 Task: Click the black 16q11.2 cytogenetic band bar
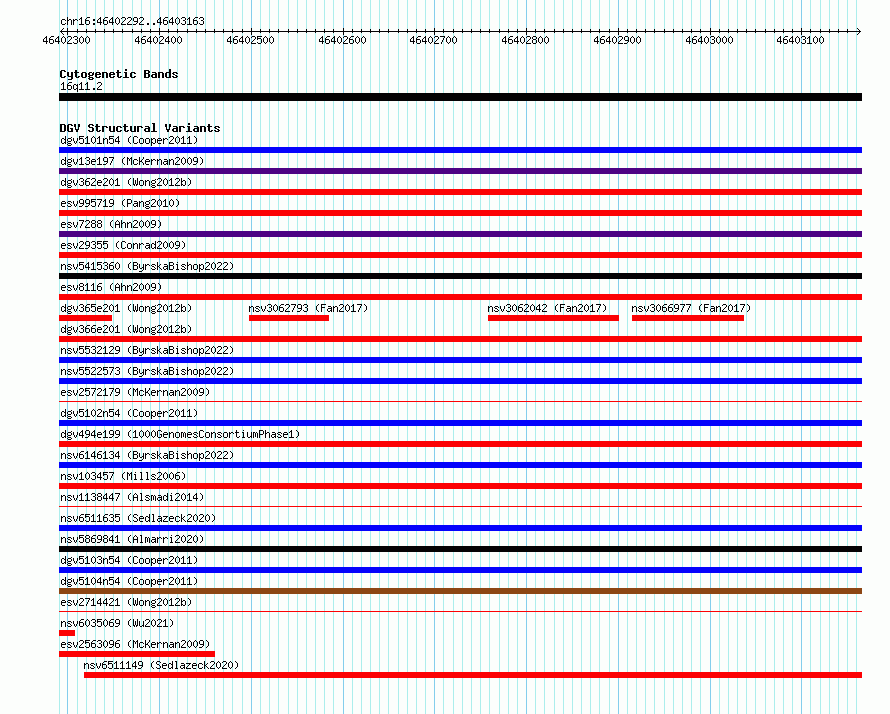click(460, 97)
